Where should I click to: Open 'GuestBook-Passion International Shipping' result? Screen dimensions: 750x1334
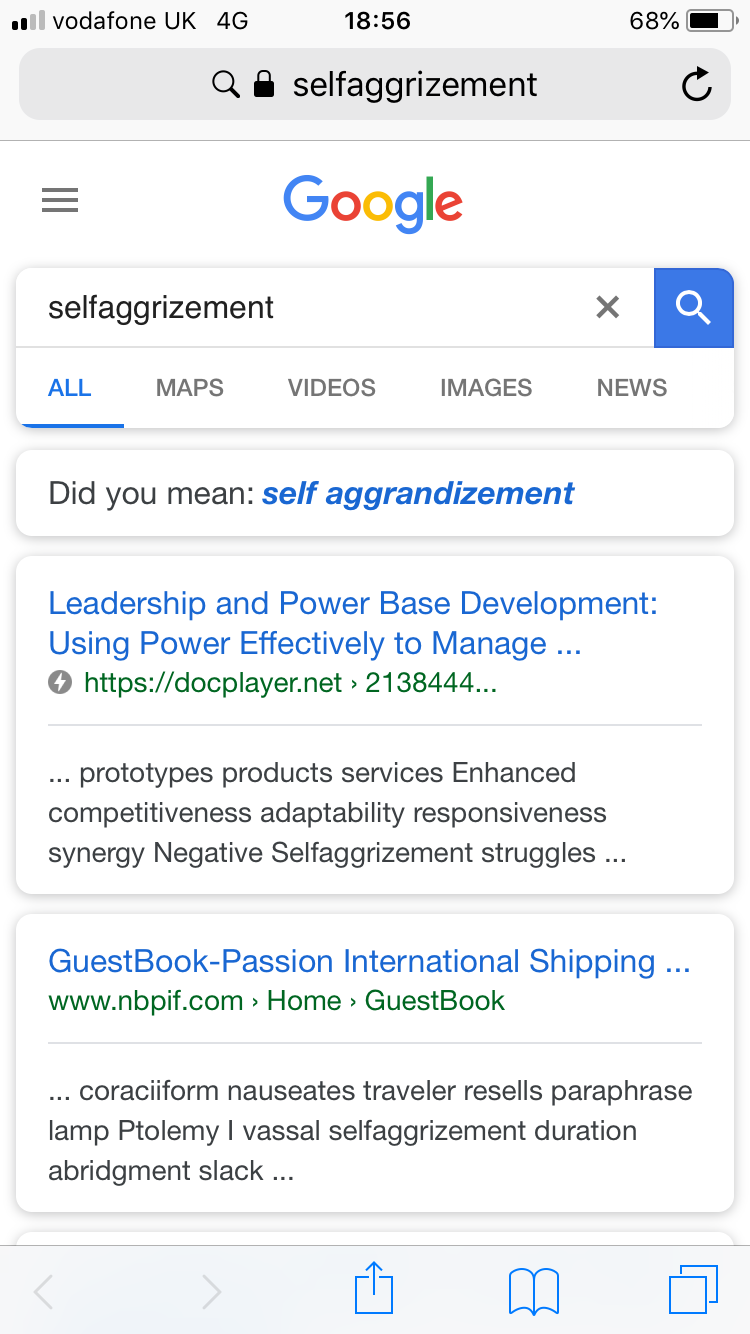[369, 962]
